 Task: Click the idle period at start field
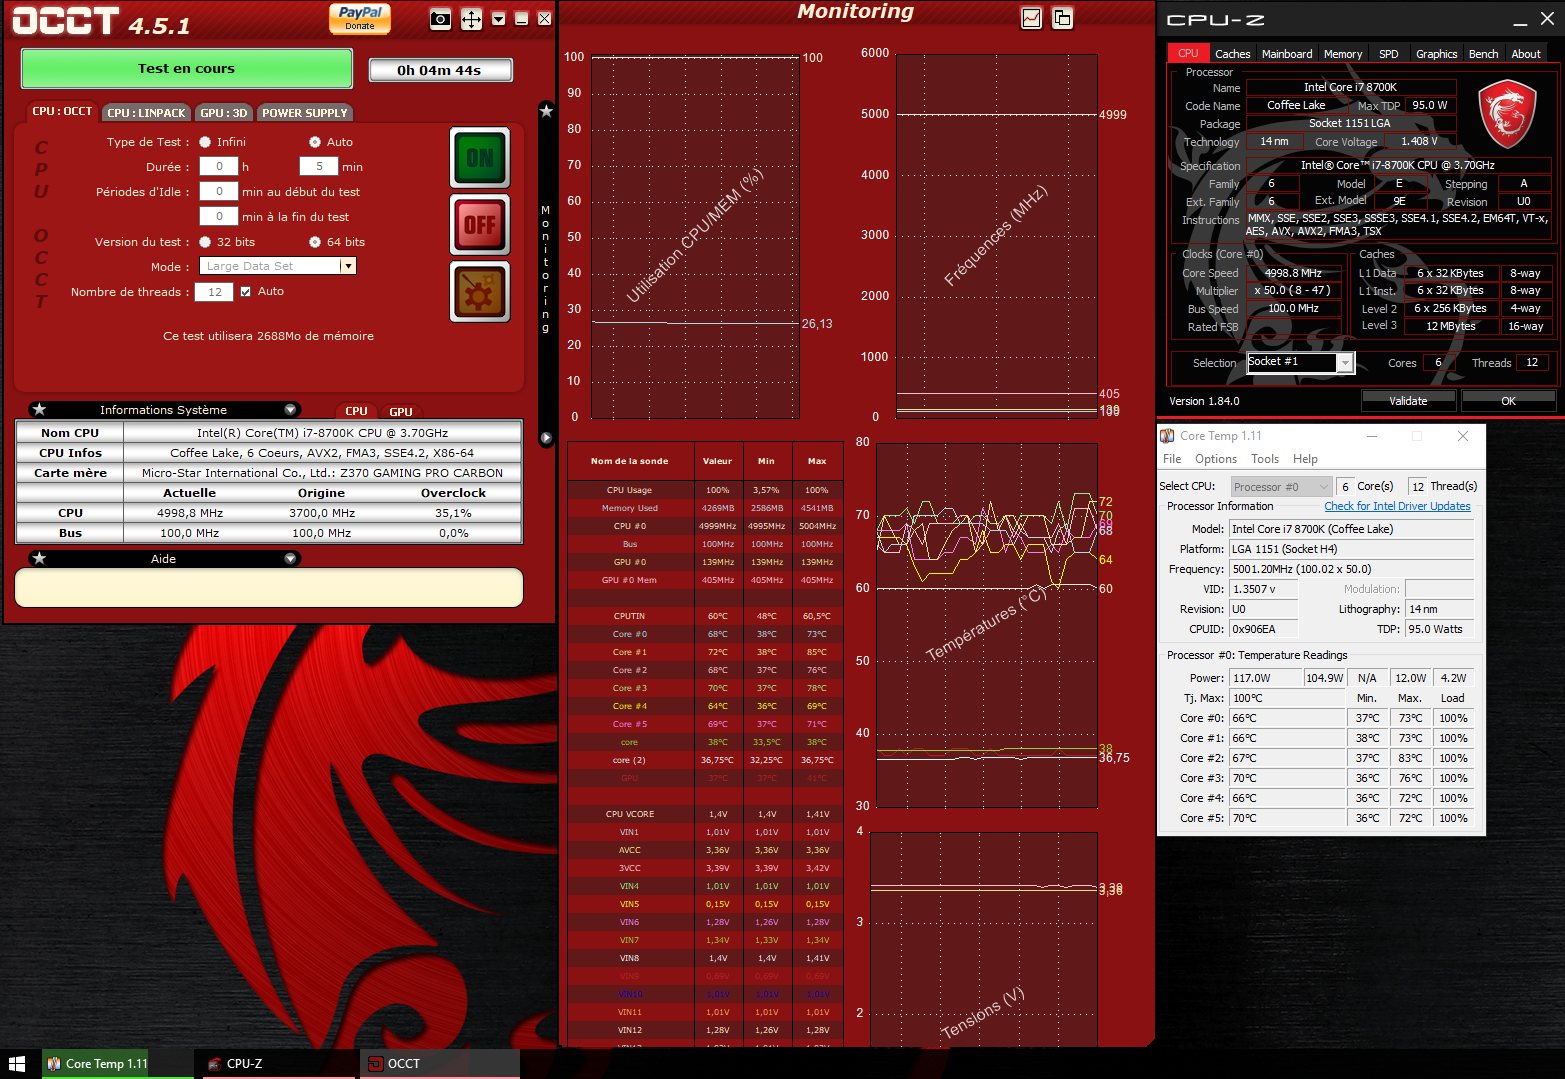click(x=219, y=191)
